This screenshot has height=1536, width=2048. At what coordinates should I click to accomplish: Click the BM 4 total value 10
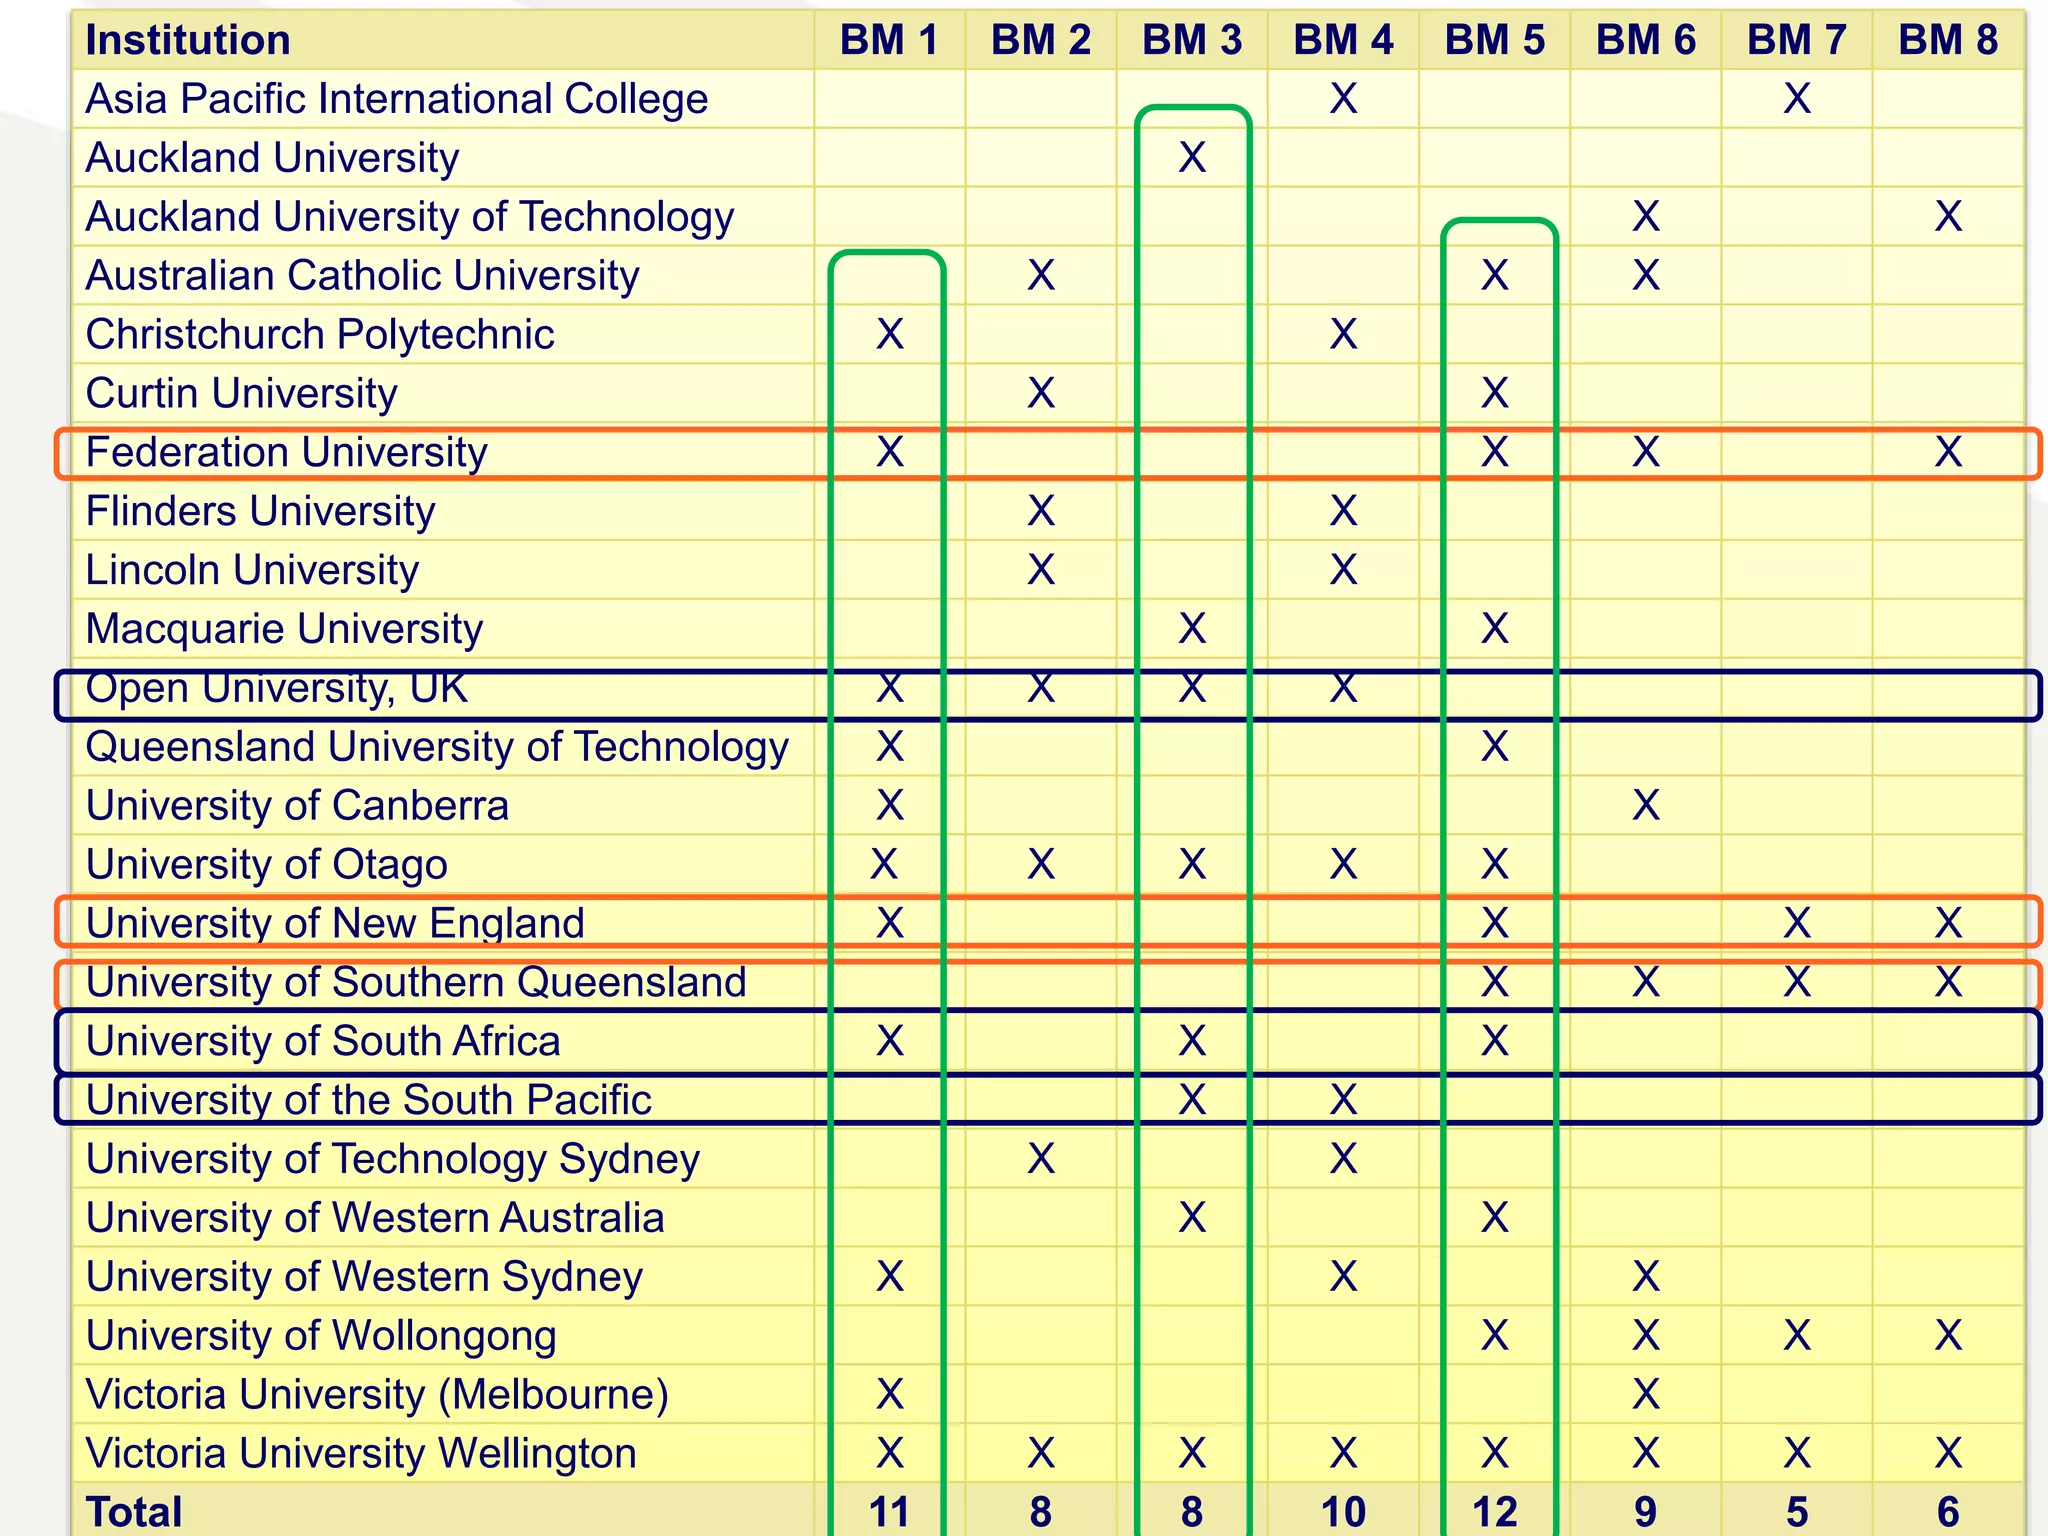[x=1343, y=1512]
